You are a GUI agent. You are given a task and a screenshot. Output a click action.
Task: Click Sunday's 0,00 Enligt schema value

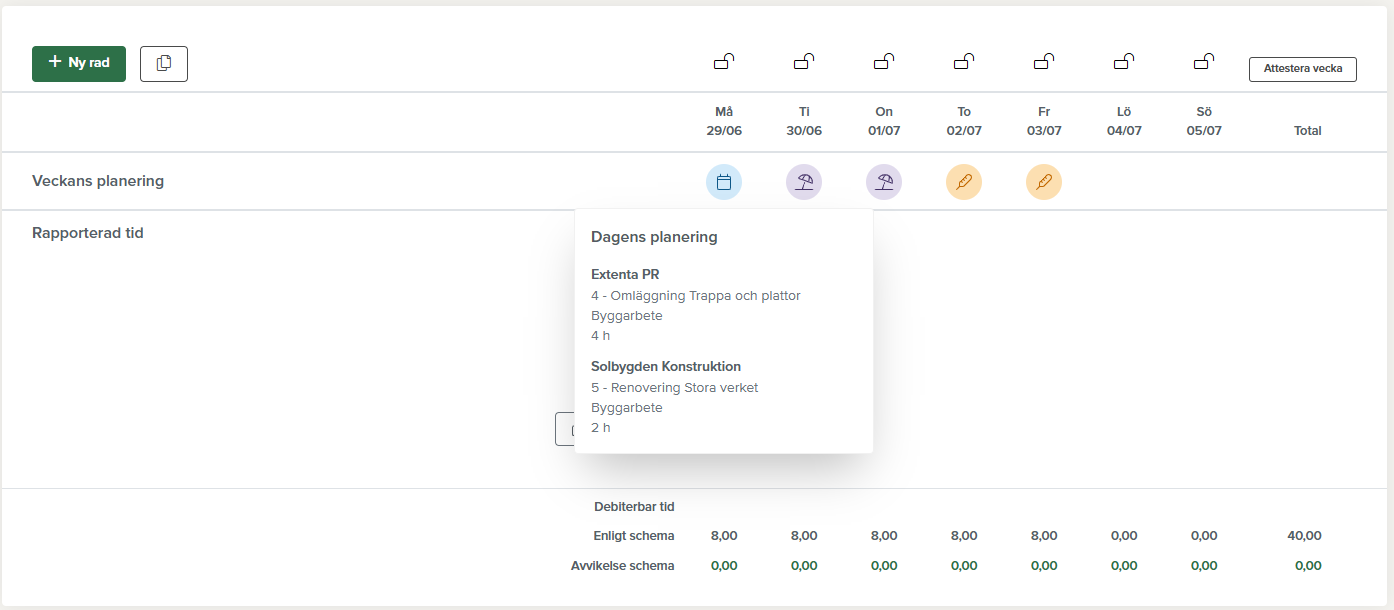[1204, 536]
